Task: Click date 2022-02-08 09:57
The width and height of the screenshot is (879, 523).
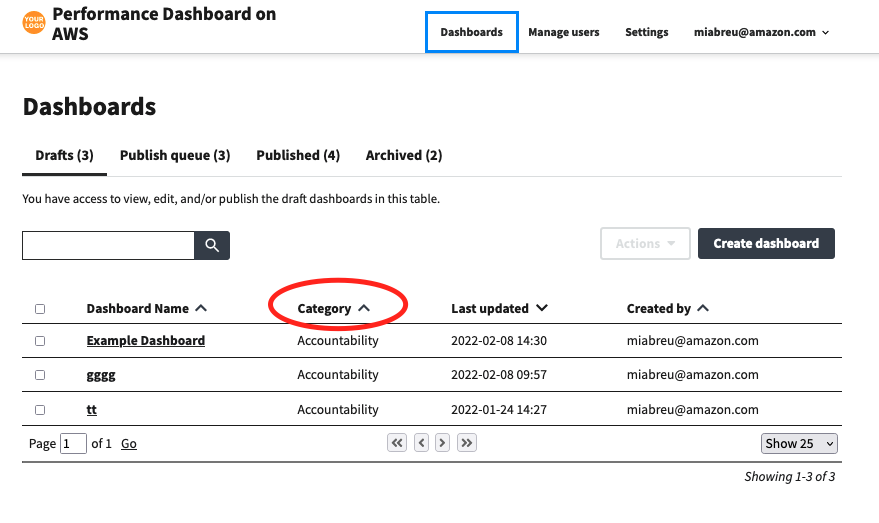Action: [499, 375]
